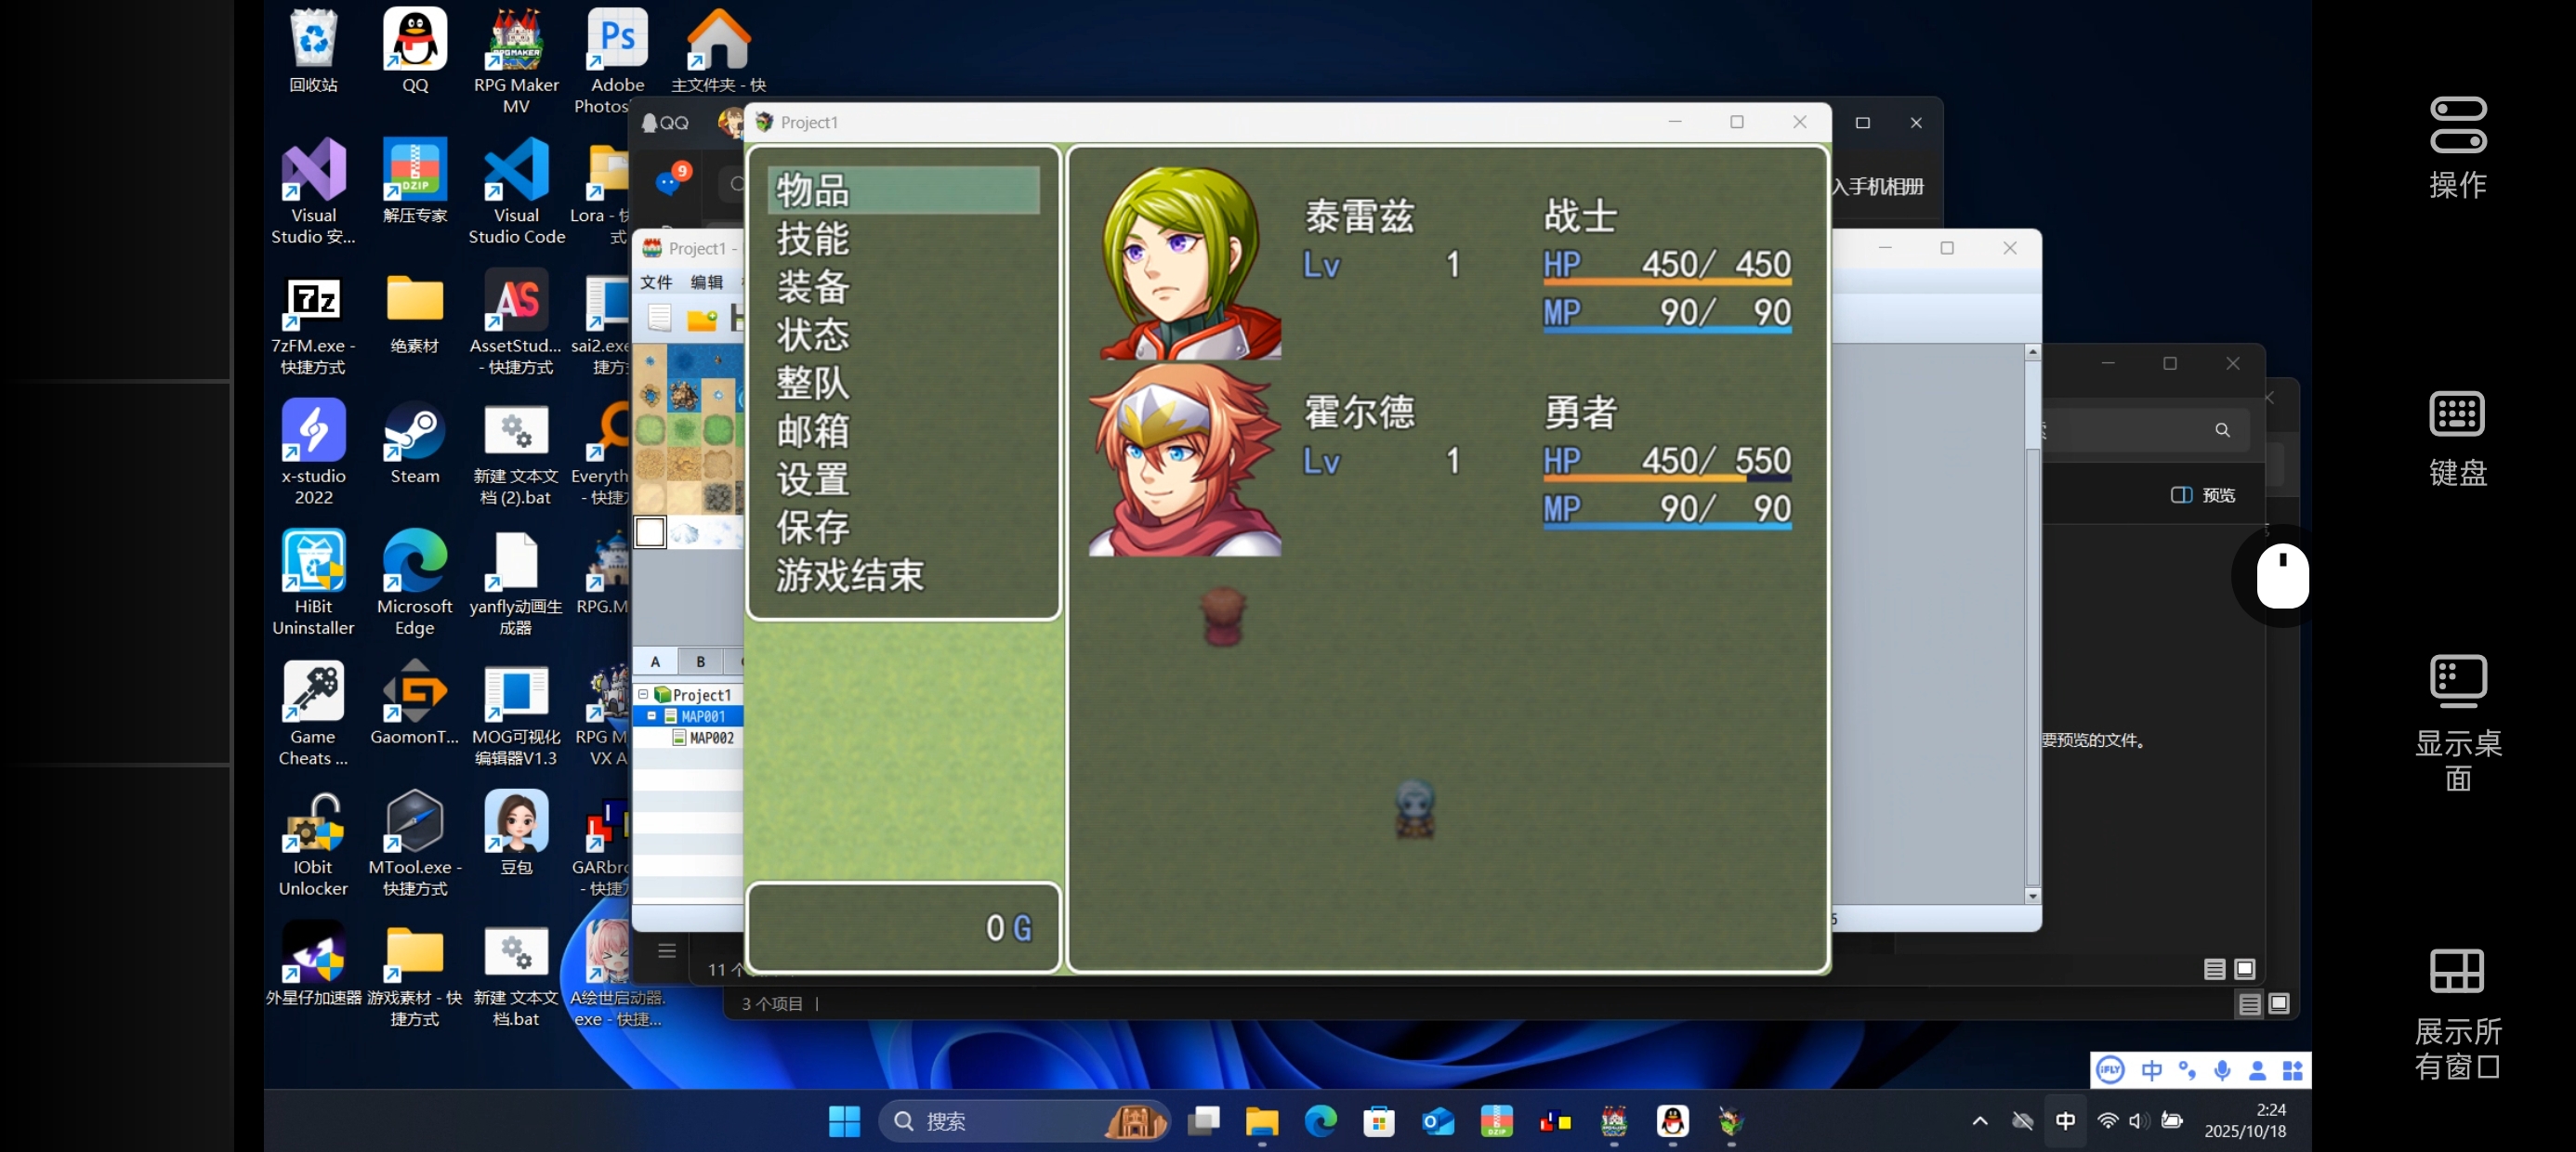This screenshot has height=1152, width=2576.
Task: Tap the 显示桌面 button
Action: click(2458, 722)
